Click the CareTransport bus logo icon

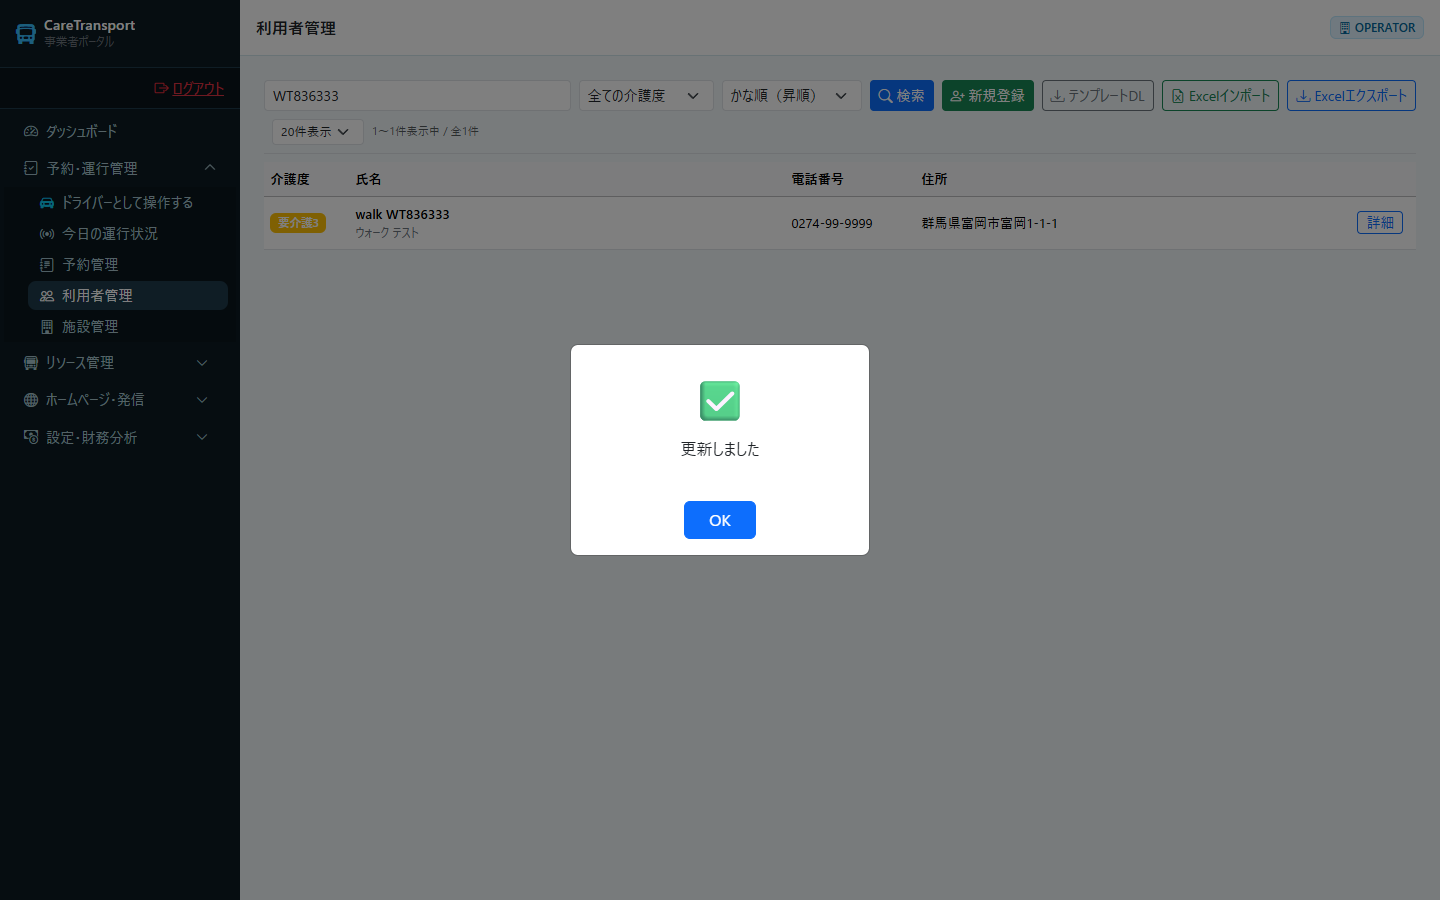[x=26, y=34]
